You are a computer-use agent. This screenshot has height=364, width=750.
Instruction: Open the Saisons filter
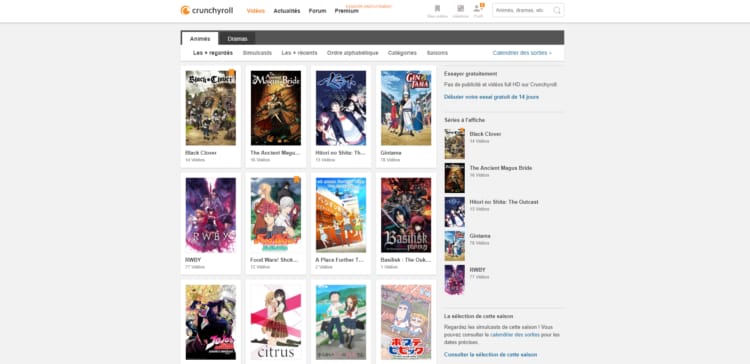point(437,53)
